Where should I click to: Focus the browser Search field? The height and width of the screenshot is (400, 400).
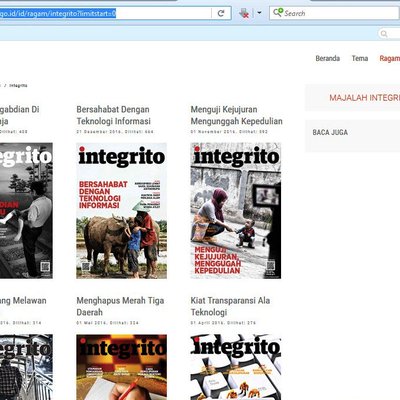pyautogui.click(x=334, y=13)
